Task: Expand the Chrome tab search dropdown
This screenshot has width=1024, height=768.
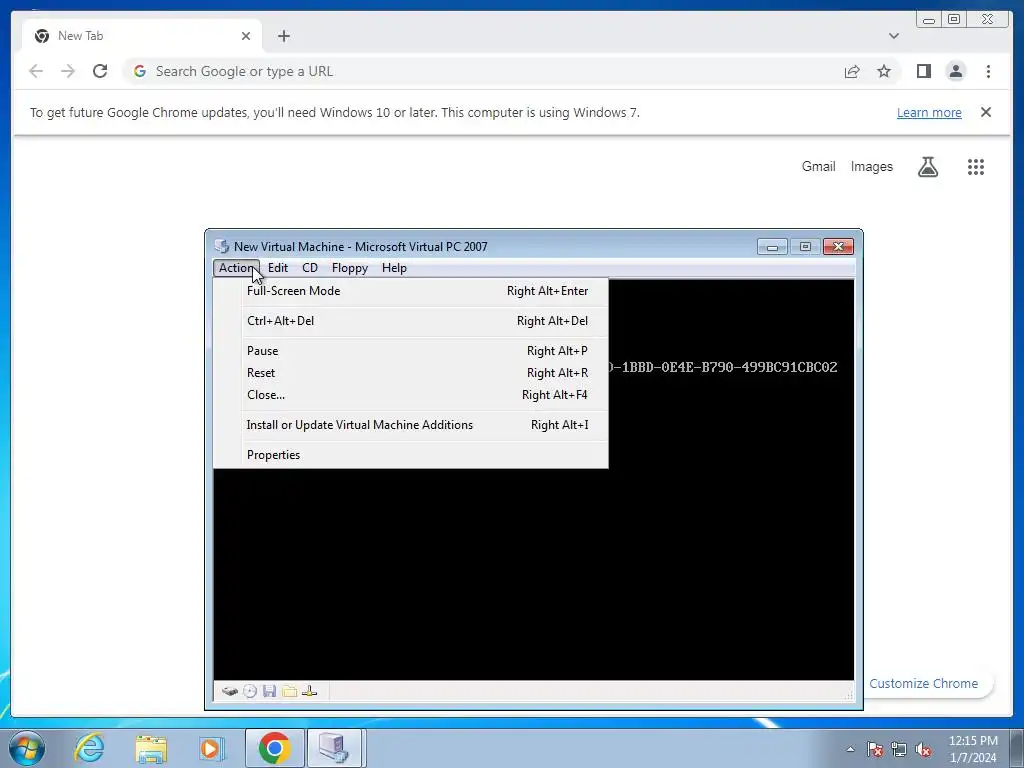Action: coord(893,36)
